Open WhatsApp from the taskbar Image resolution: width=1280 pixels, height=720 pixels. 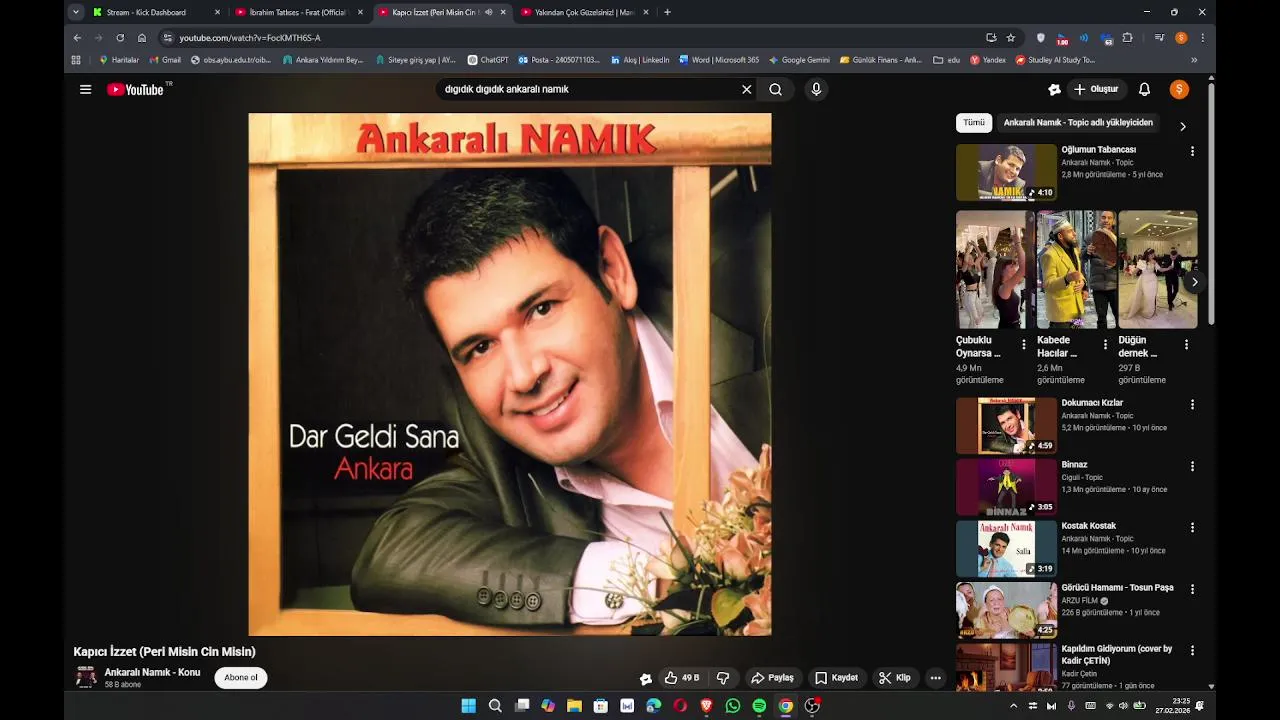click(733, 706)
